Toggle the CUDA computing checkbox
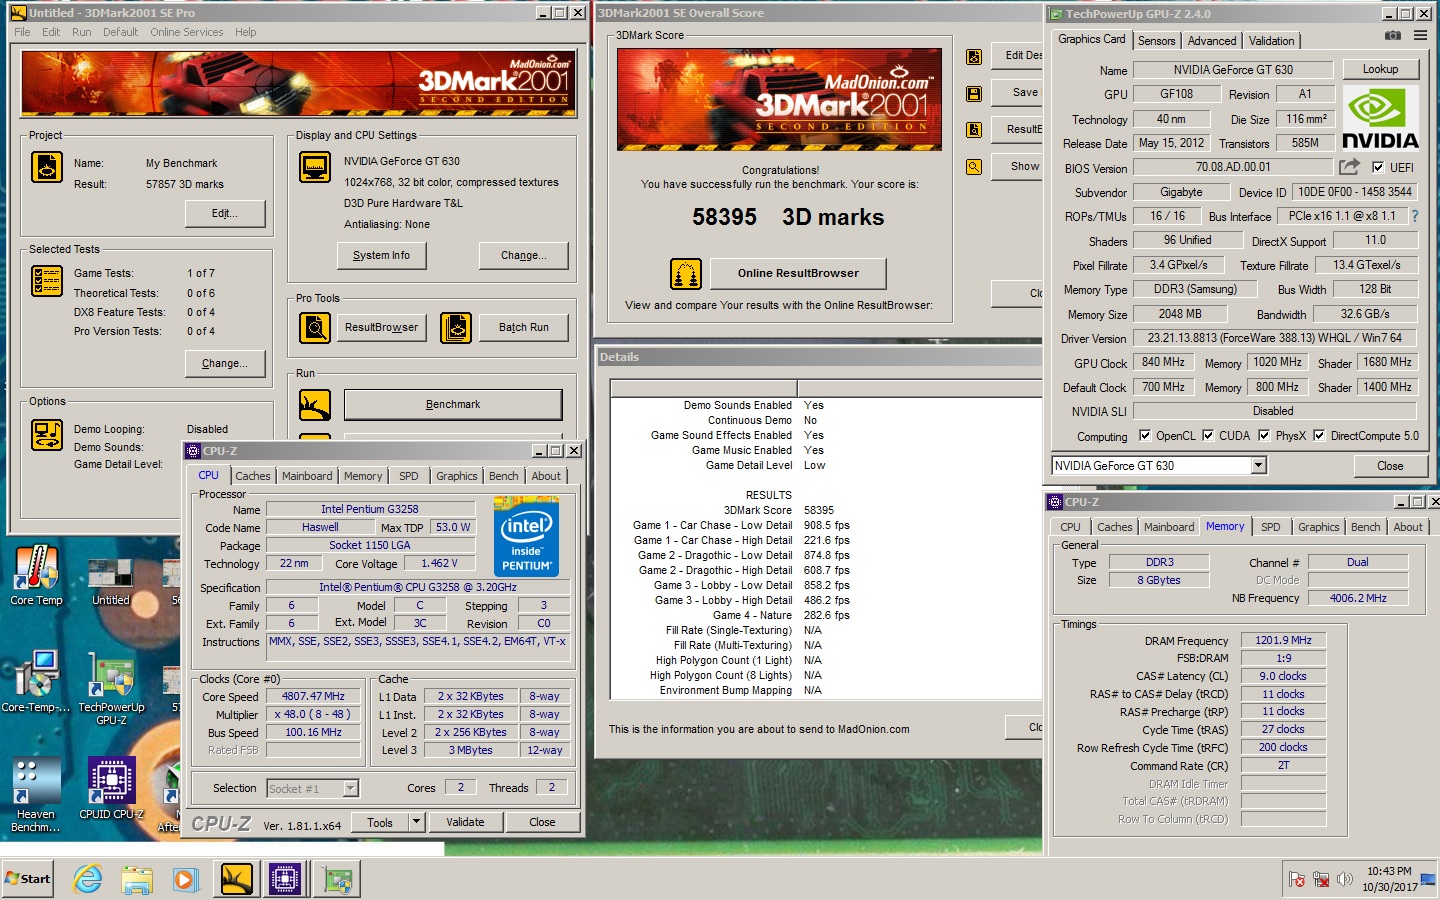 click(x=1208, y=435)
